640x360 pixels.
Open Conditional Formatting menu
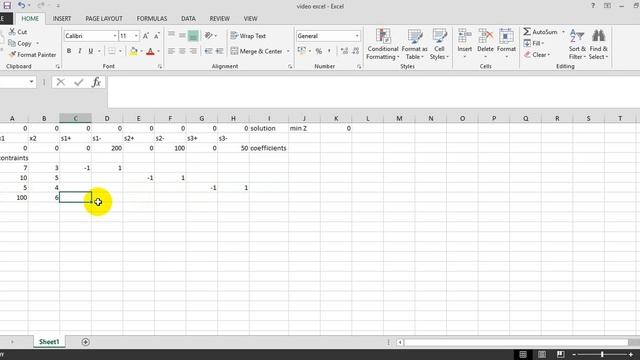(382, 44)
